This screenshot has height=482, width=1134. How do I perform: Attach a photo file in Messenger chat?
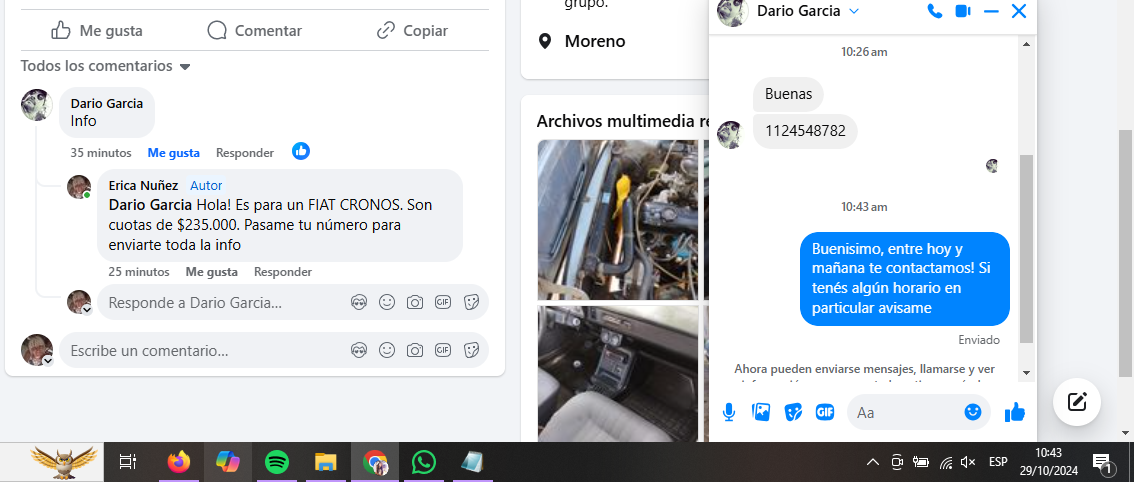pyautogui.click(x=761, y=412)
